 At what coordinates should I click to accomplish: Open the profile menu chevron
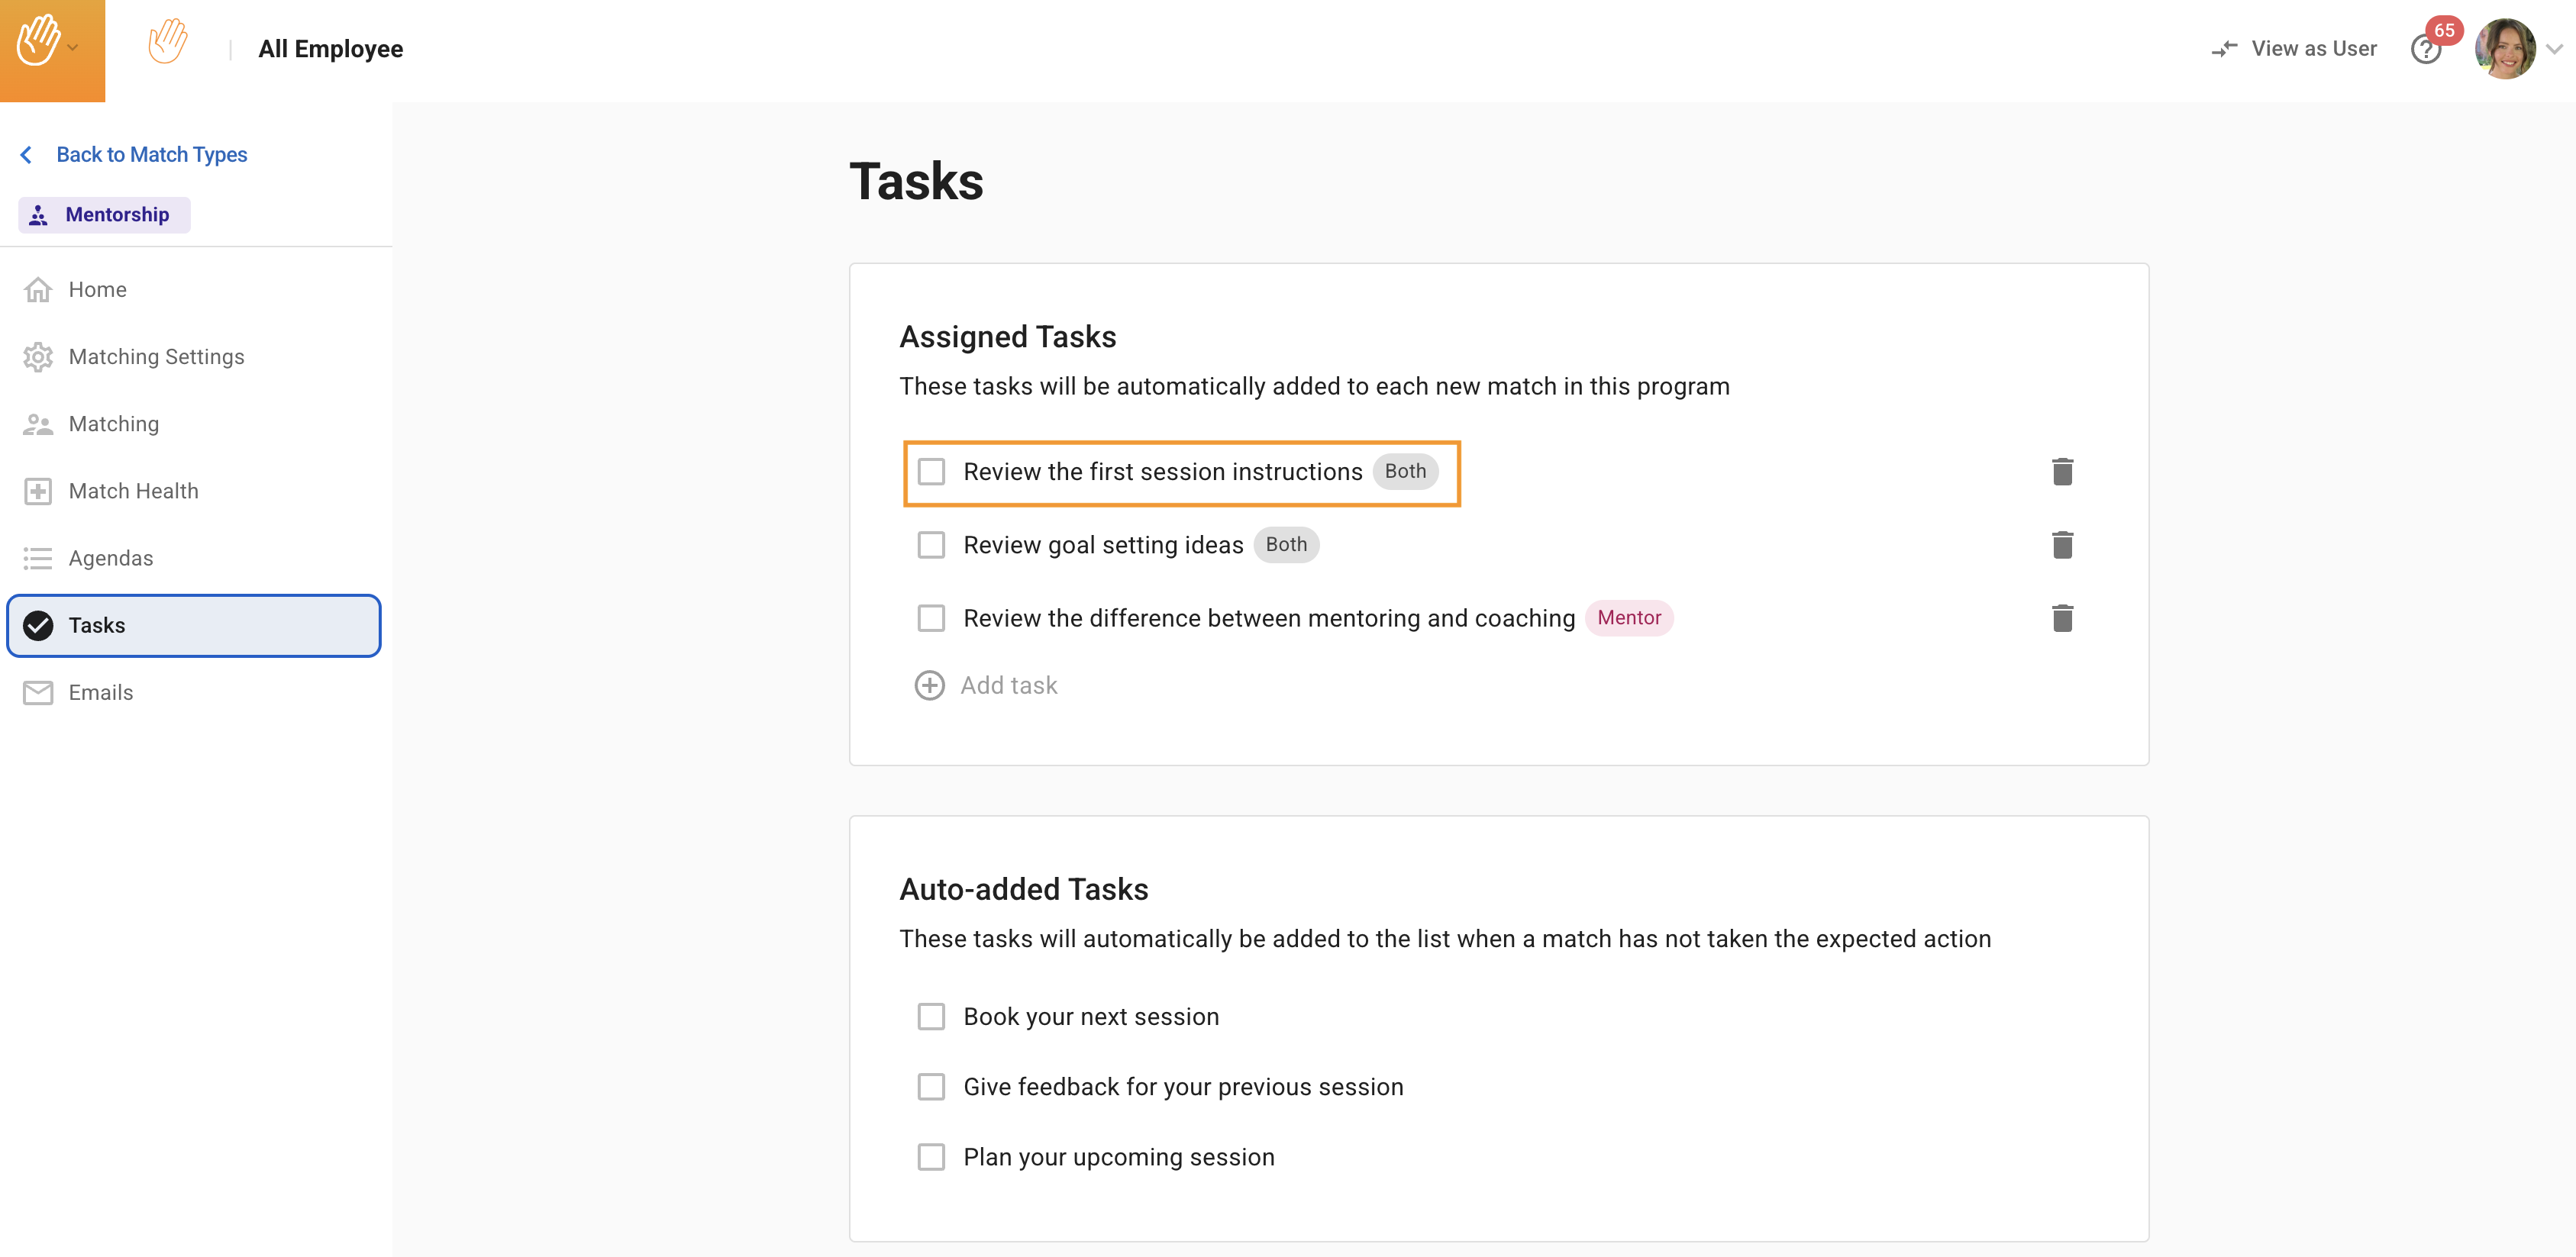point(2553,49)
